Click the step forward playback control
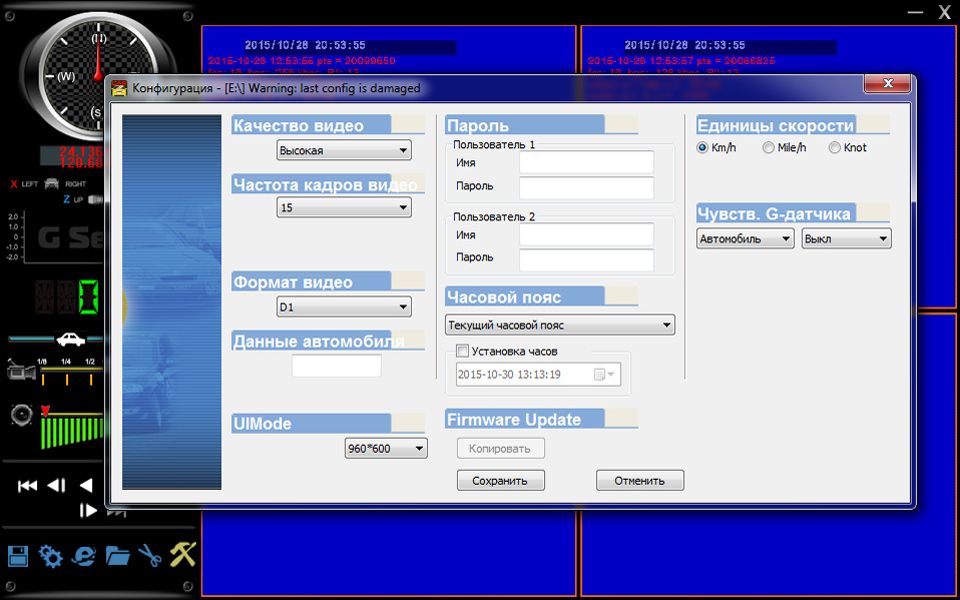 click(x=87, y=509)
